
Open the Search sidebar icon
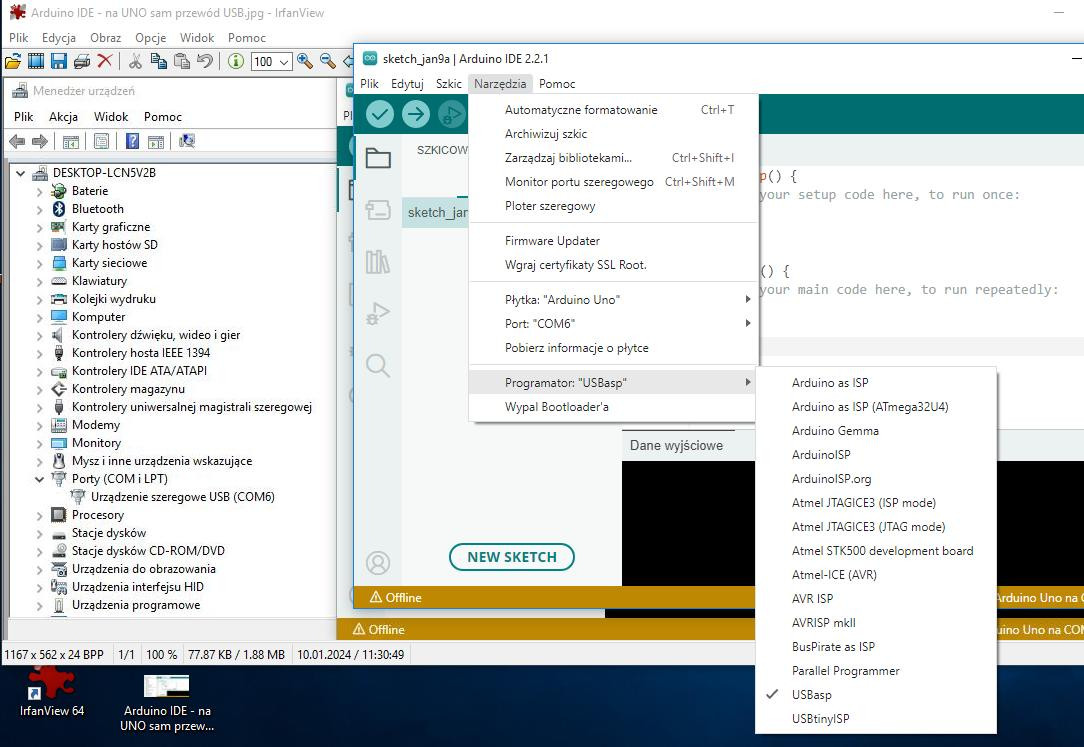tap(377, 366)
